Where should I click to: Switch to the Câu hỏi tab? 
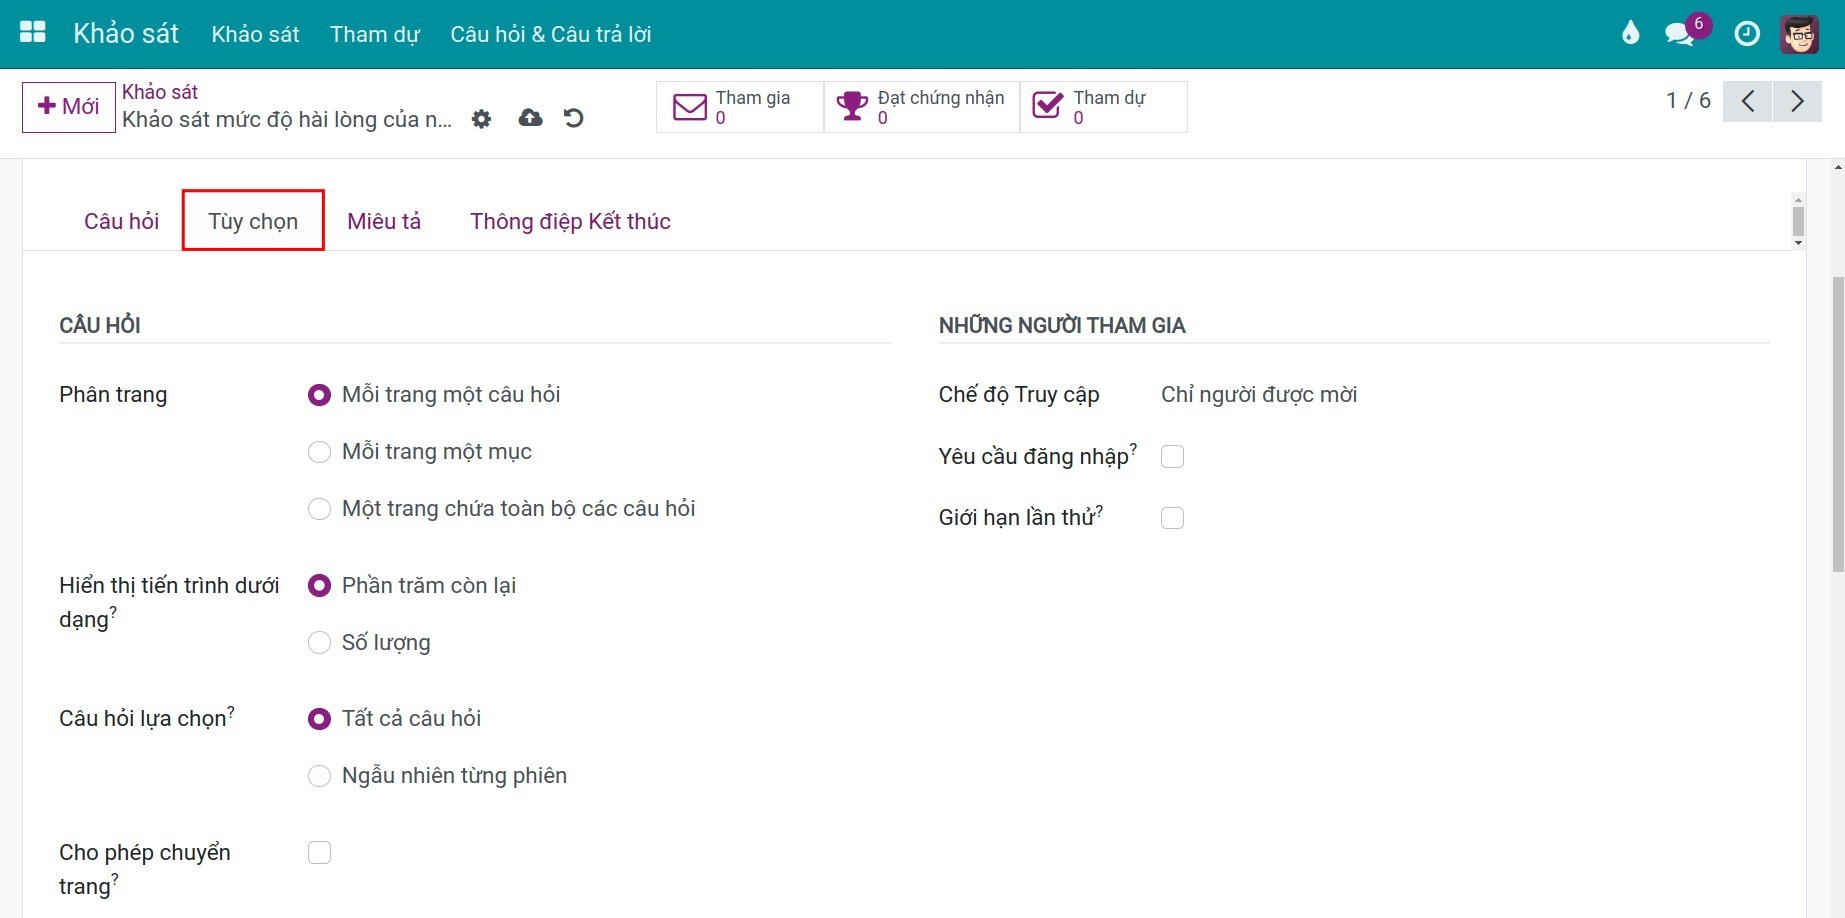pyautogui.click(x=121, y=221)
